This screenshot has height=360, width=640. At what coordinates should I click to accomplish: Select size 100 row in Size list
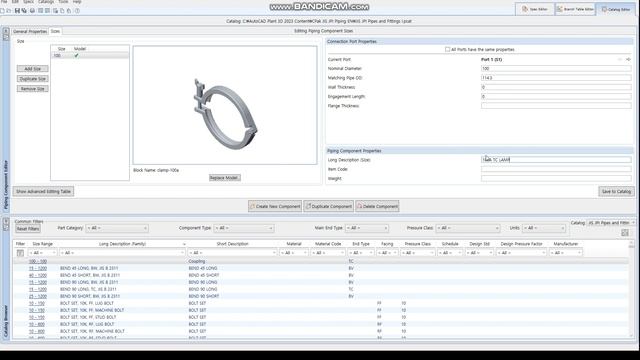pyautogui.click(x=90, y=56)
